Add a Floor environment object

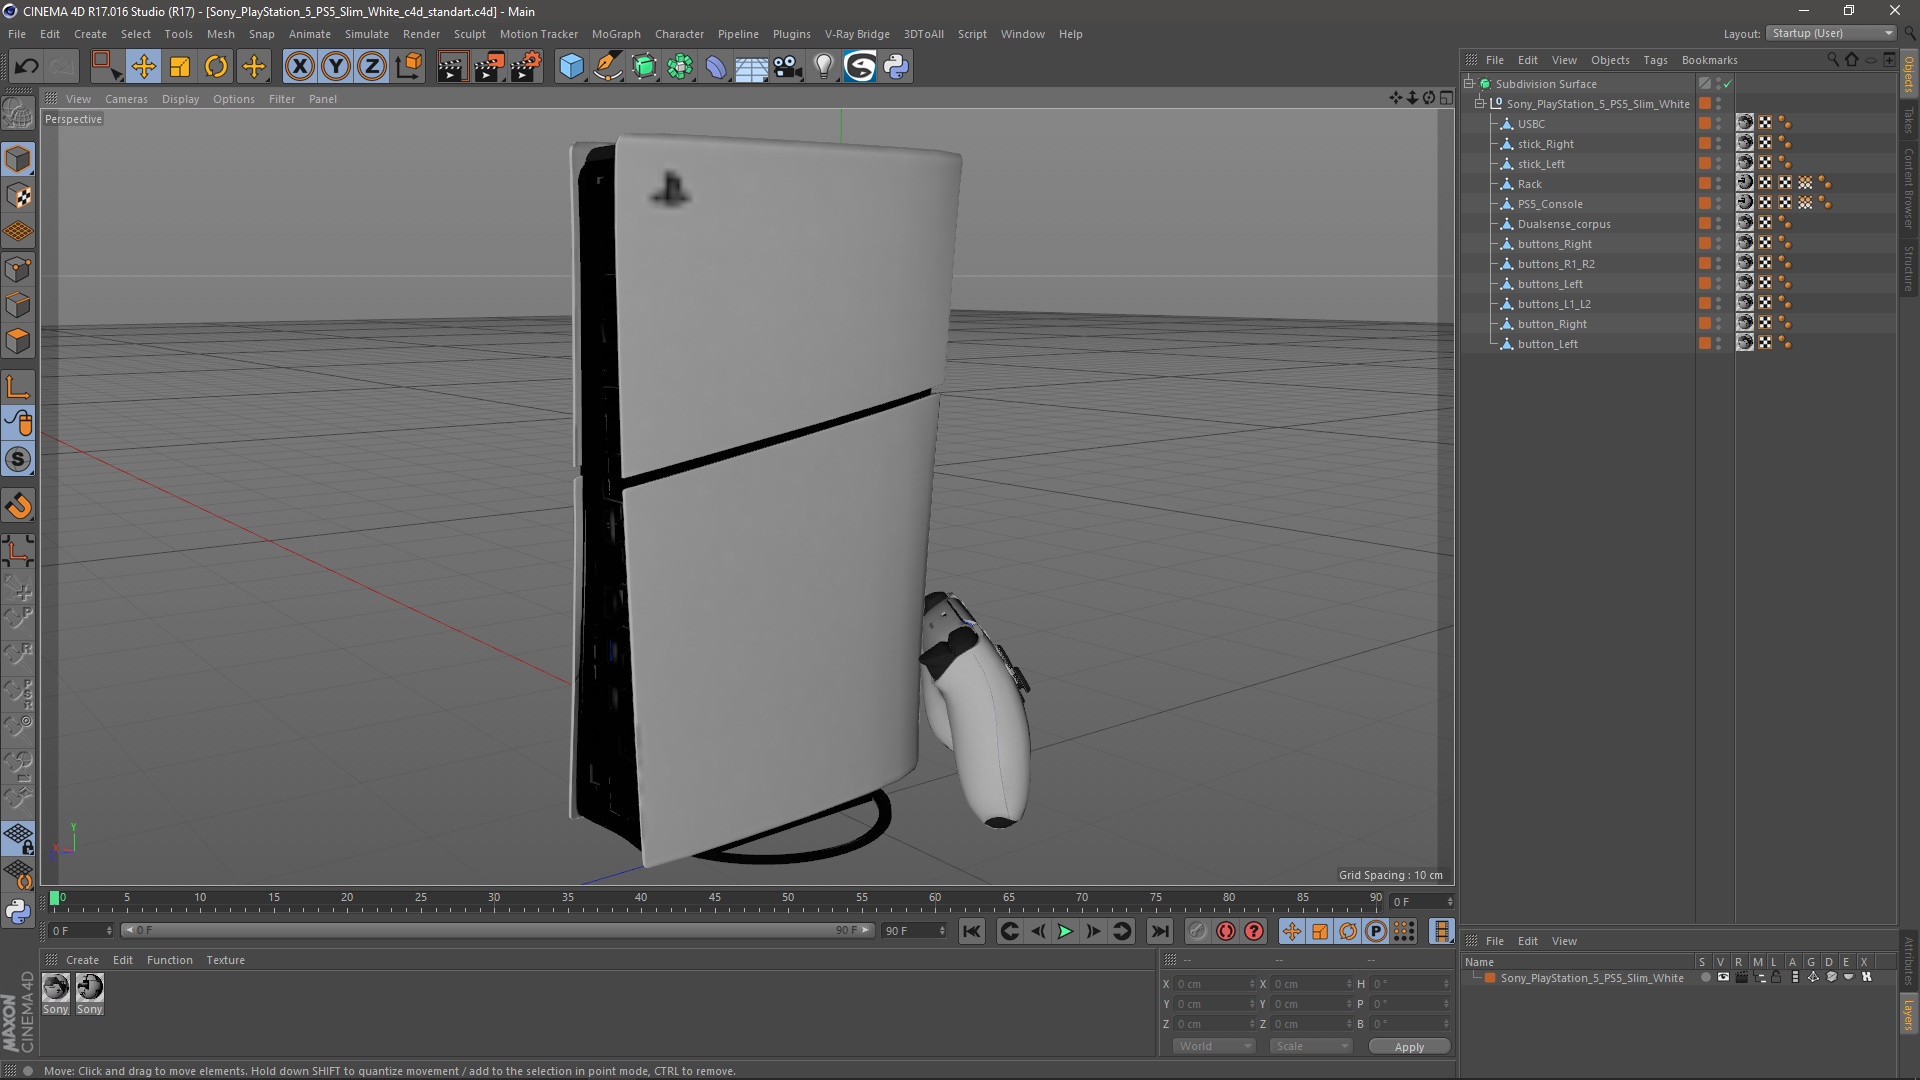coord(751,67)
